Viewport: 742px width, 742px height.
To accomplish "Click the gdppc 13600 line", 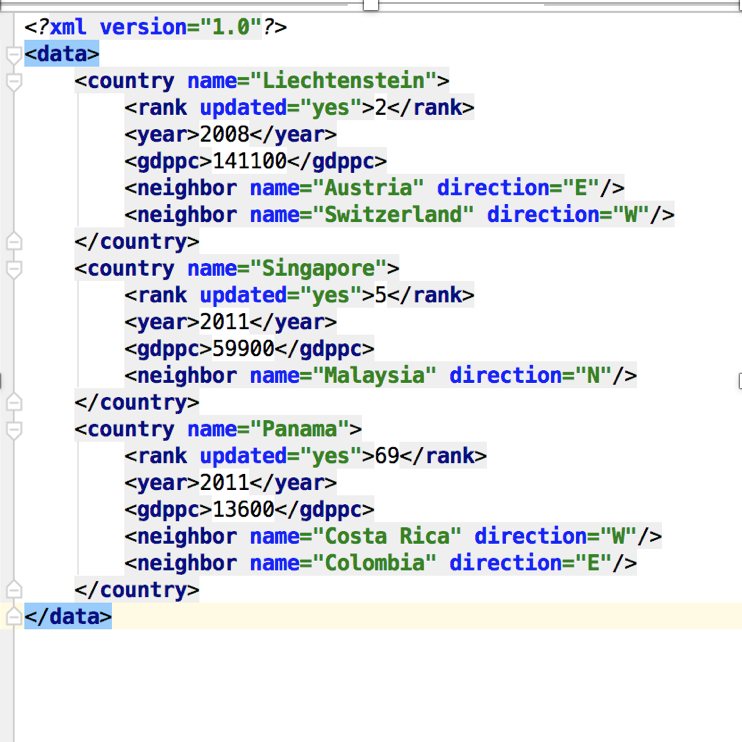I will [x=249, y=510].
